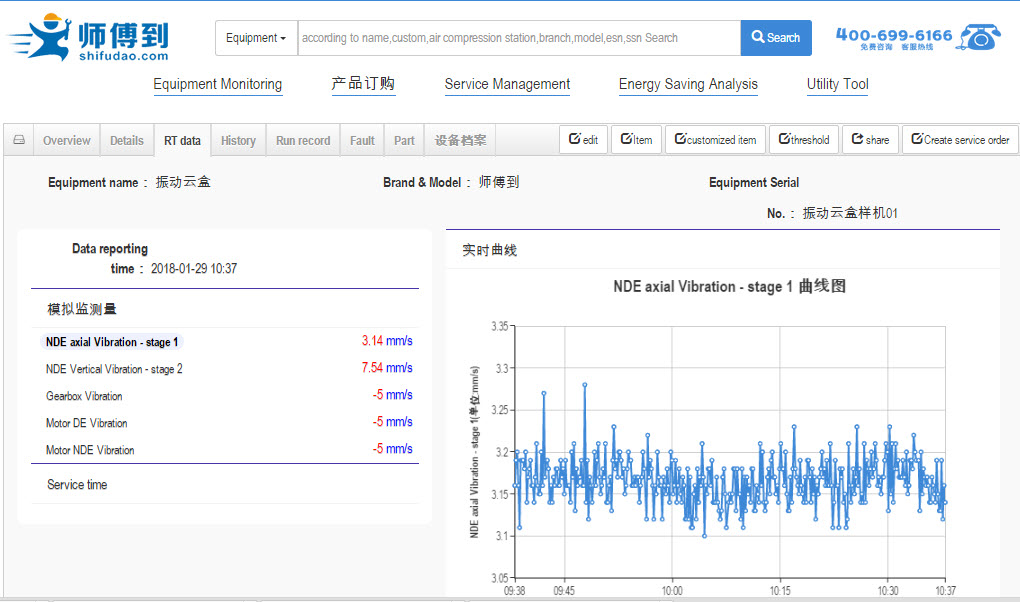Viewport: 1020px width, 602px height.
Task: Open Service Management menu
Action: coord(507,85)
